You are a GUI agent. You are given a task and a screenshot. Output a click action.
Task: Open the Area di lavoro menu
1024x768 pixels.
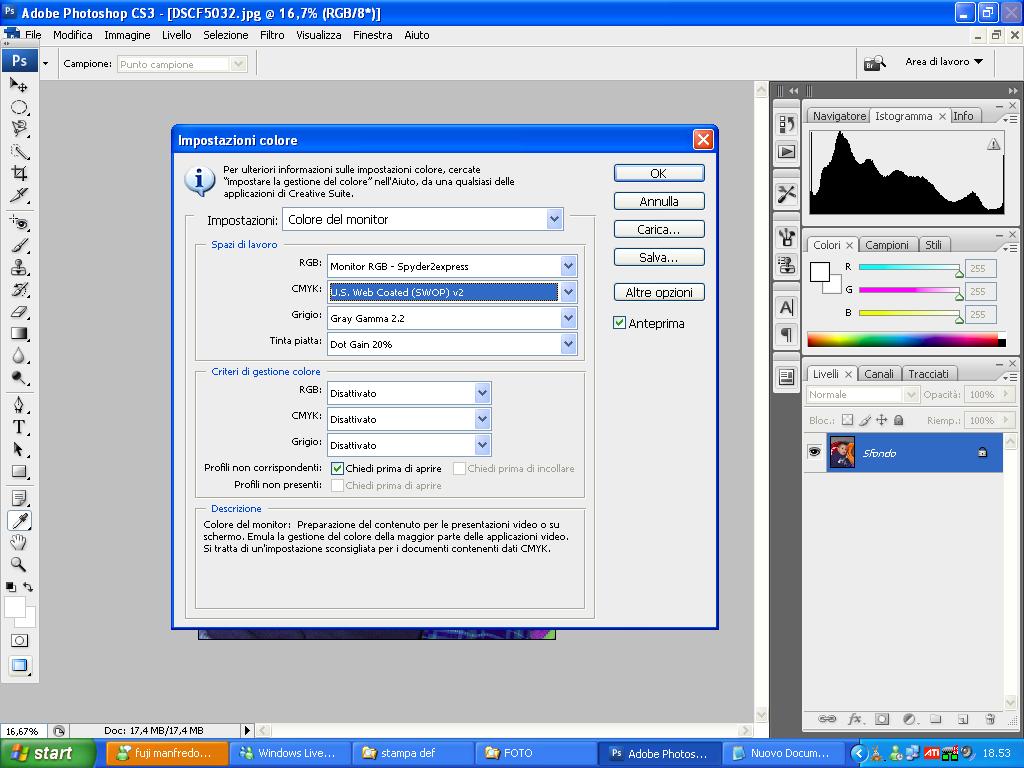click(x=944, y=61)
